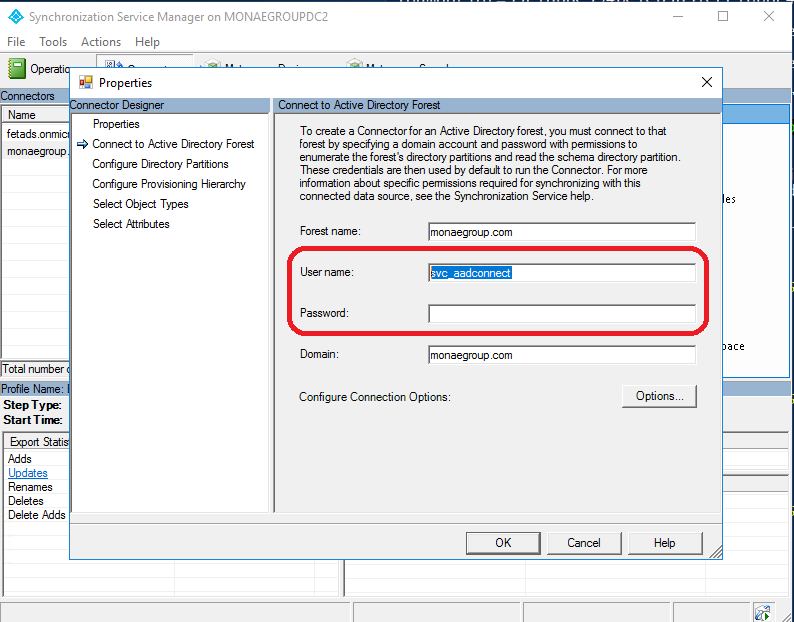Go to Select Object Types page
The width and height of the screenshot is (794, 622).
click(x=140, y=204)
